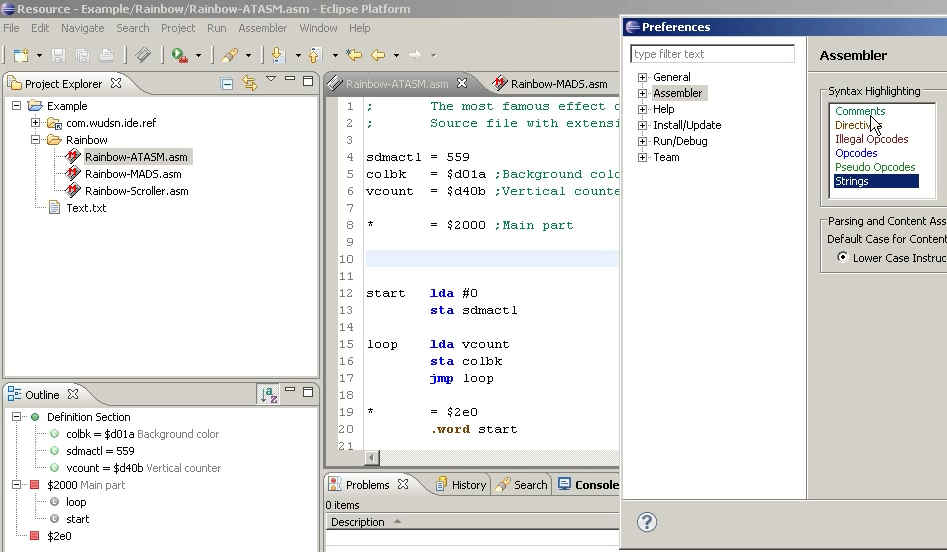The width and height of the screenshot is (947, 552).
Task: Open the Previous Annotation dropdown arrow
Action: [x=335, y=56]
